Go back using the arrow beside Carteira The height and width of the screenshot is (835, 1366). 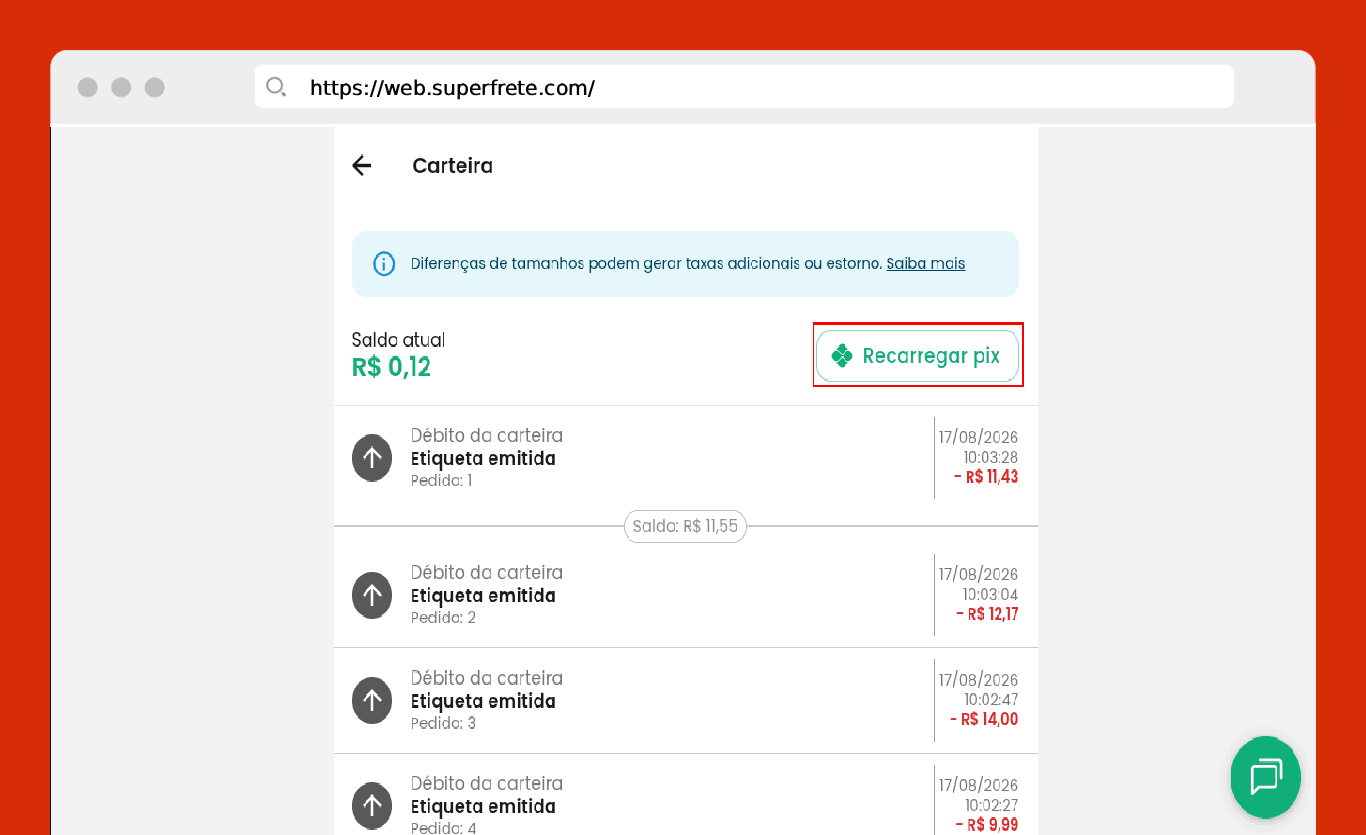click(361, 166)
